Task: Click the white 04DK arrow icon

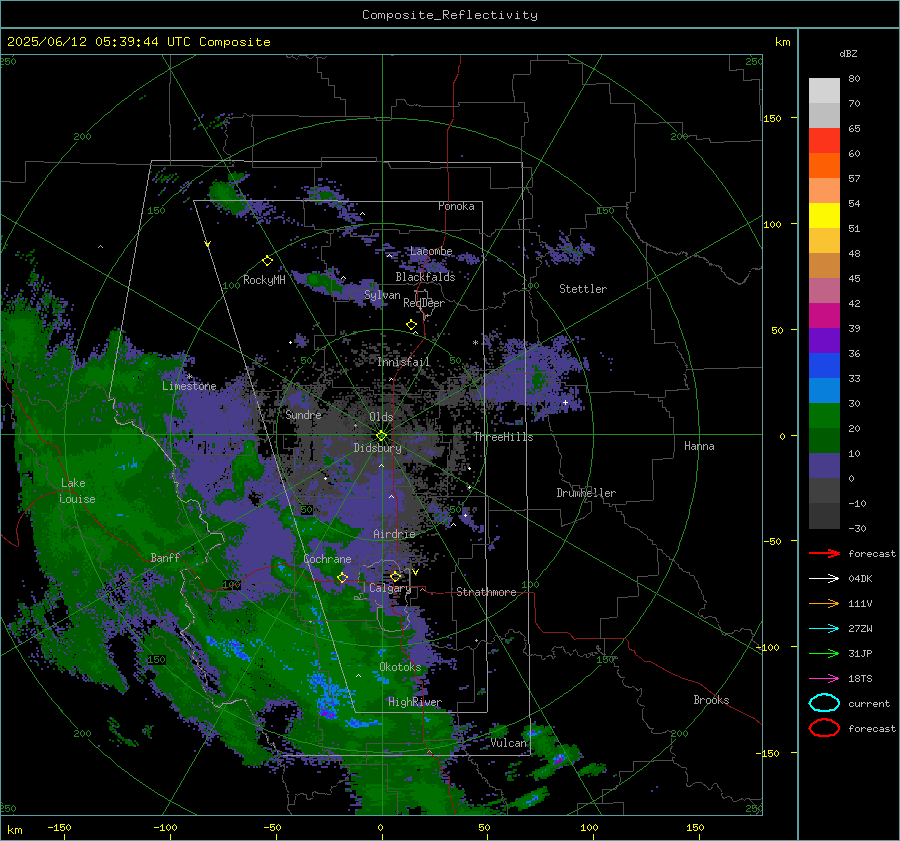Action: point(824,578)
